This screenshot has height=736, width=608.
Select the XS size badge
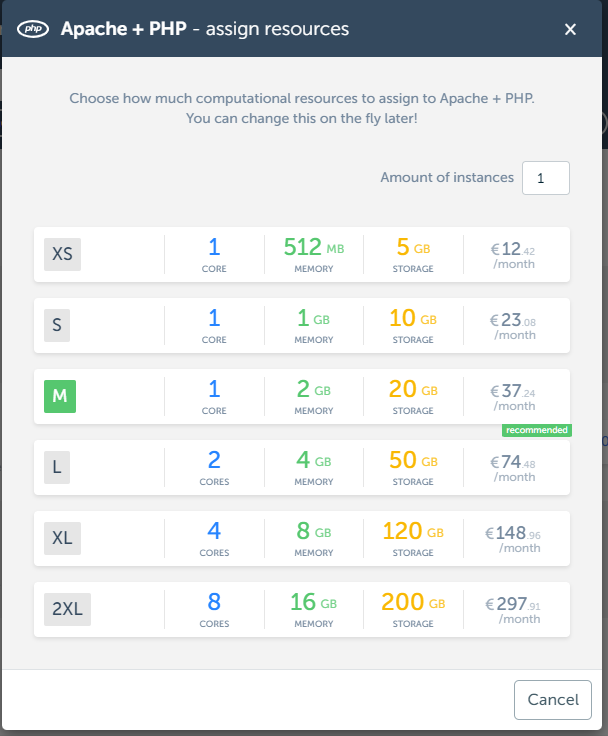[62, 254]
